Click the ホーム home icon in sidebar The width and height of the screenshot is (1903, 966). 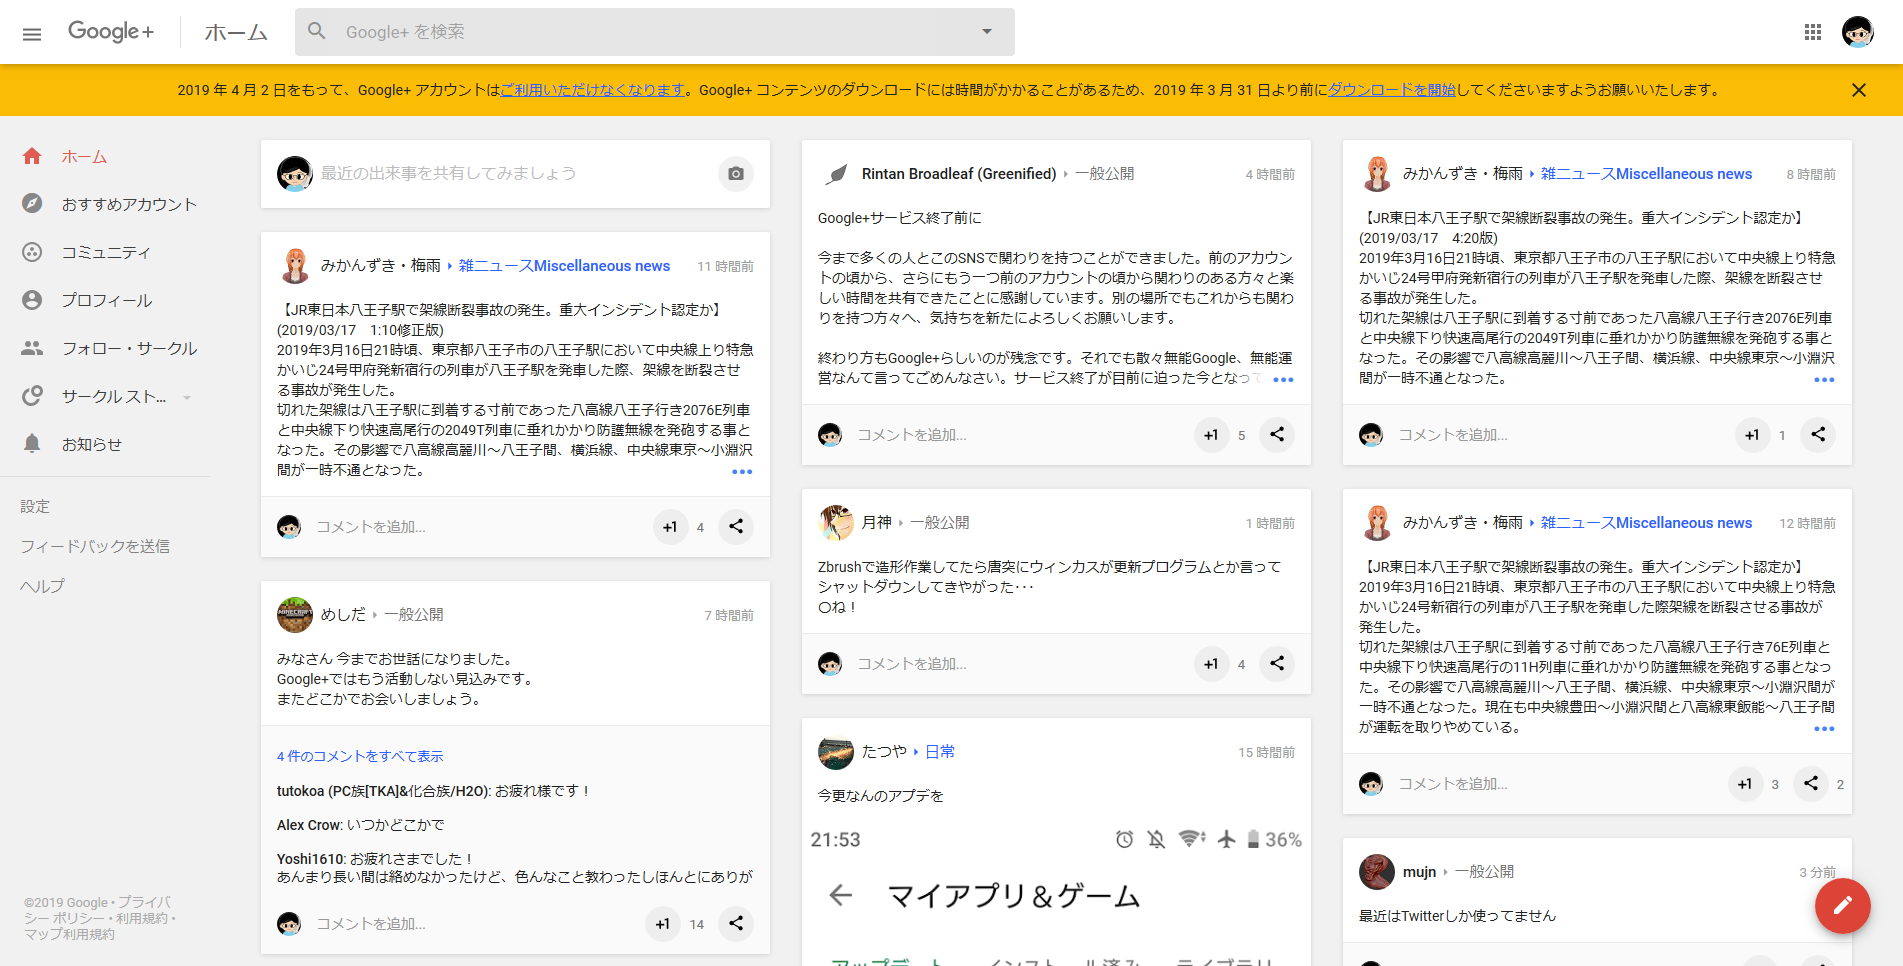32,156
